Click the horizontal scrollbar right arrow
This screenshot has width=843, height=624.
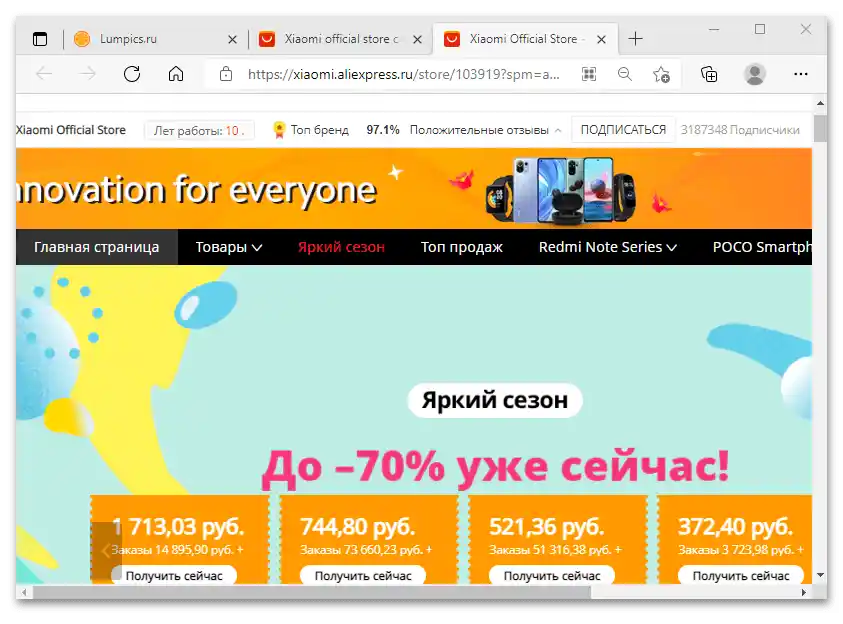coord(804,592)
